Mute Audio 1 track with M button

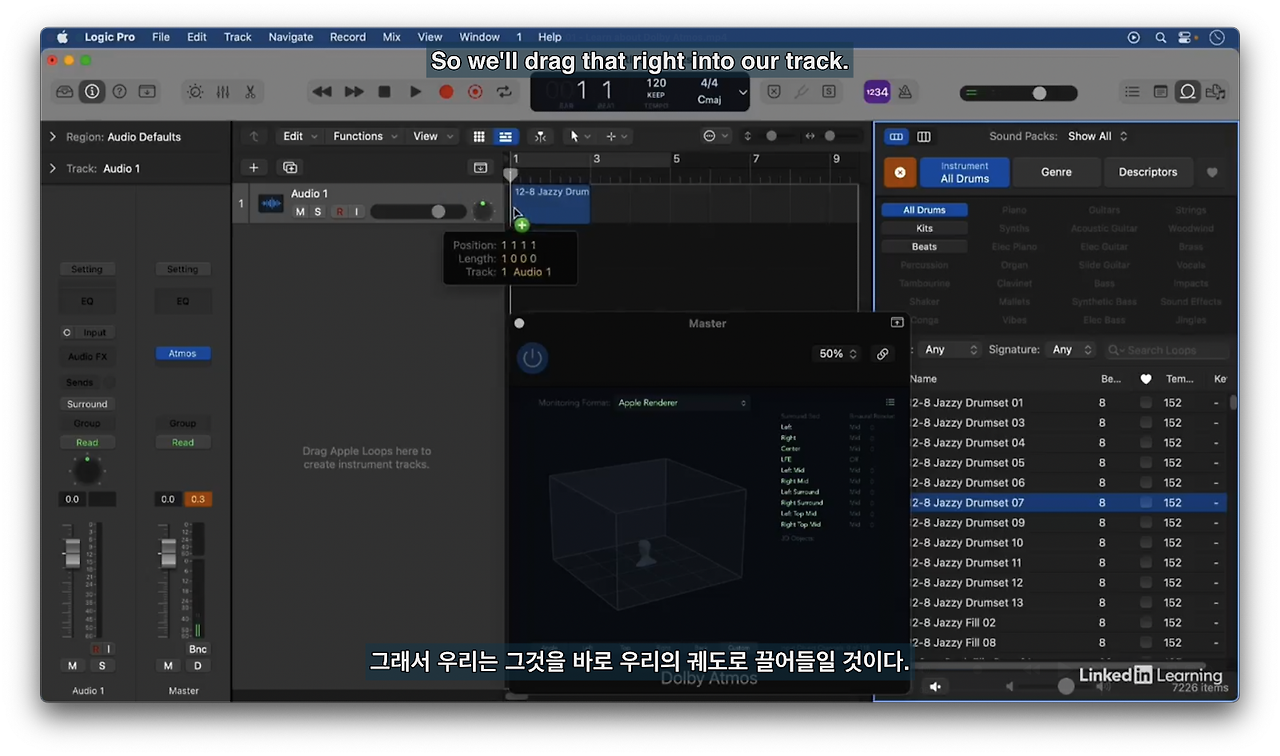(x=300, y=212)
